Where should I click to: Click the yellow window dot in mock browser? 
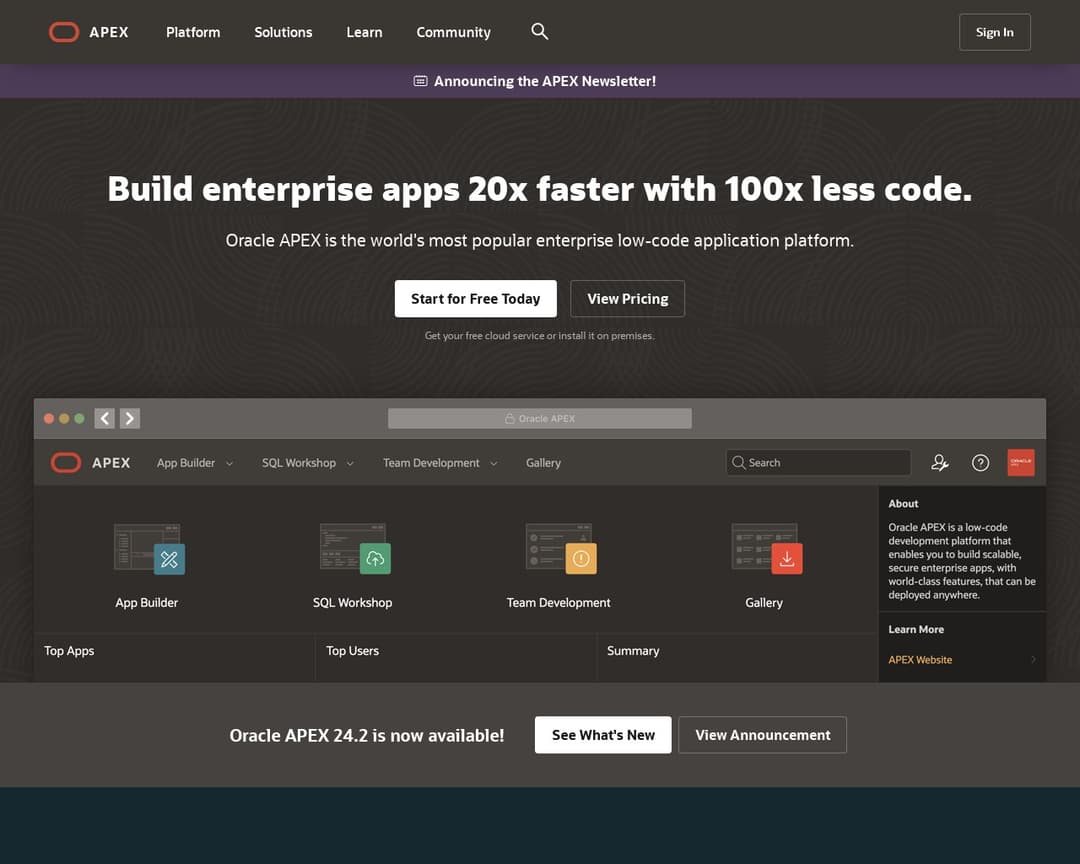tap(64, 418)
